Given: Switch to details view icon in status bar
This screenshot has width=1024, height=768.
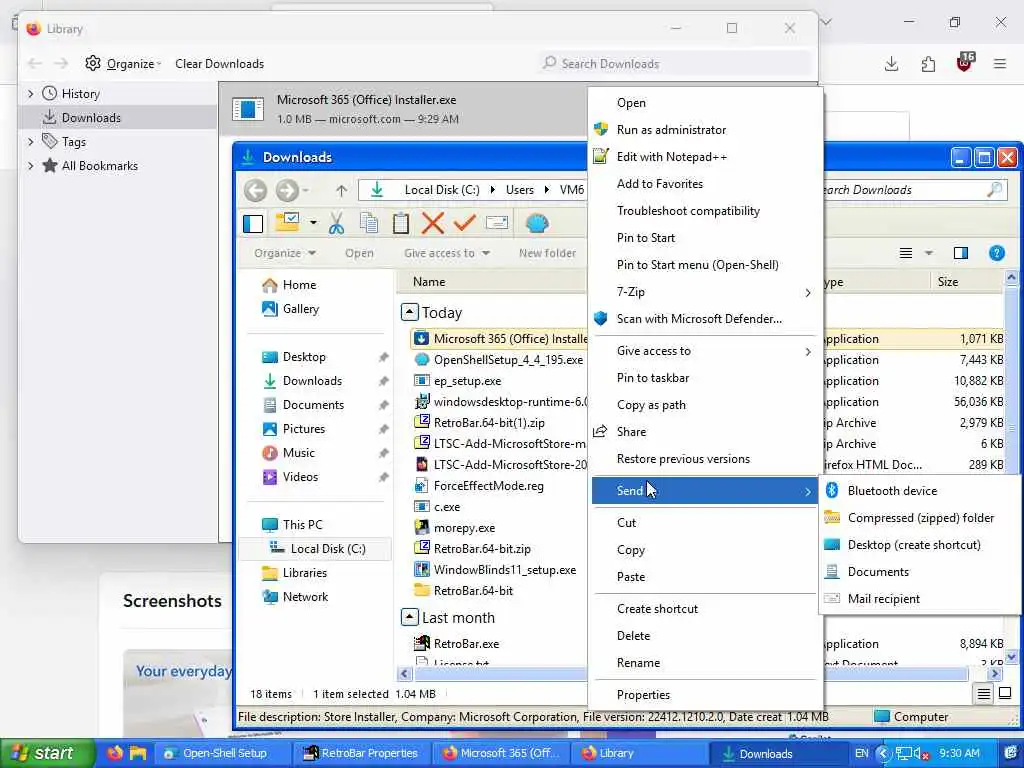Looking at the screenshot, I should coord(984,694).
